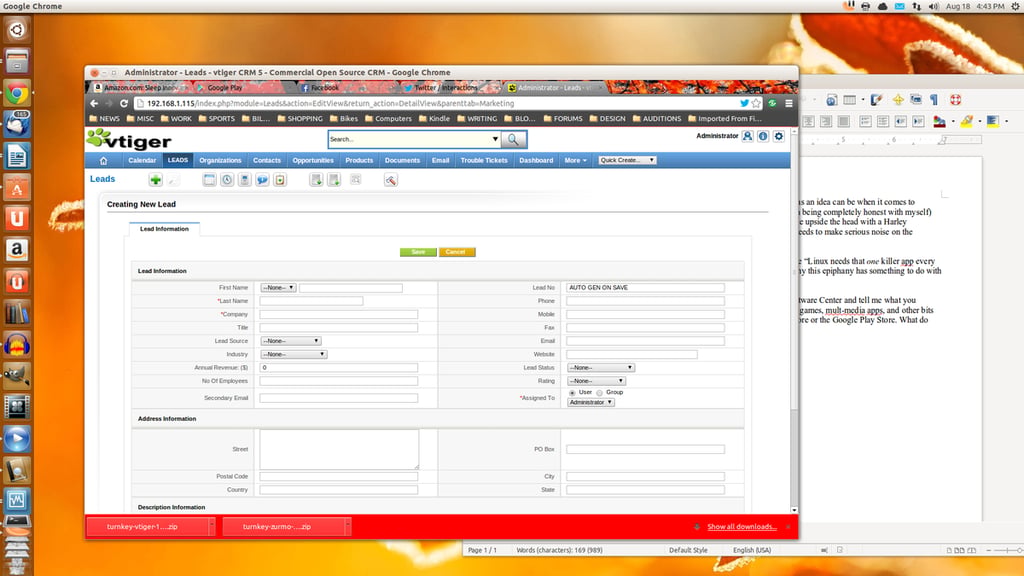Open the chat bubble icon in Leads toolbar
This screenshot has width=1024, height=576.
click(262, 180)
